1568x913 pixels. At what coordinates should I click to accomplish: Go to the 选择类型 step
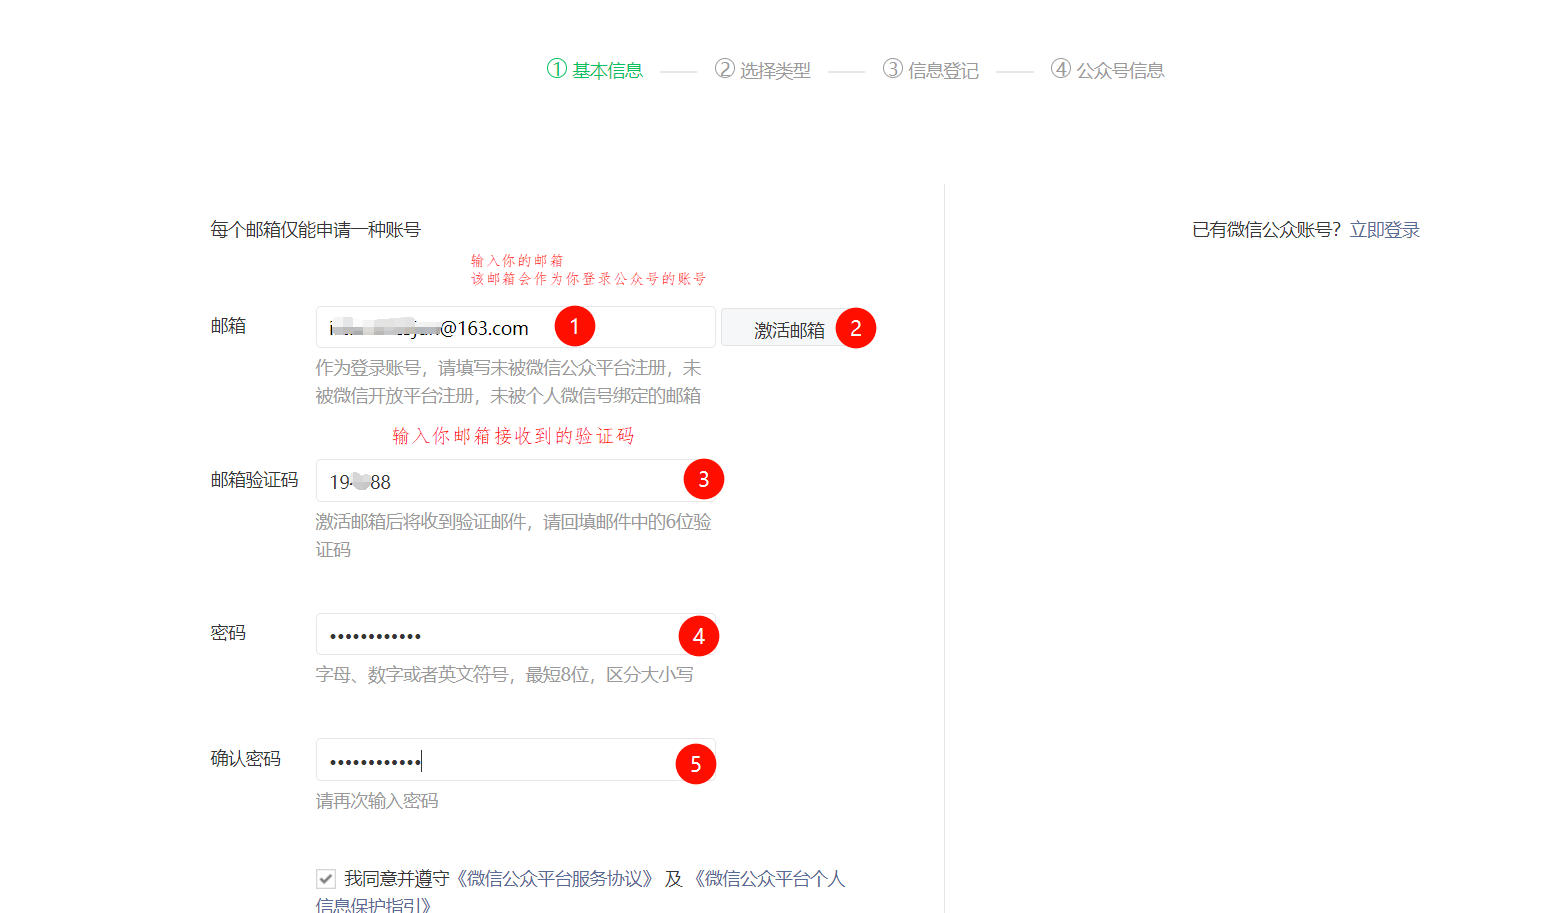pos(763,70)
